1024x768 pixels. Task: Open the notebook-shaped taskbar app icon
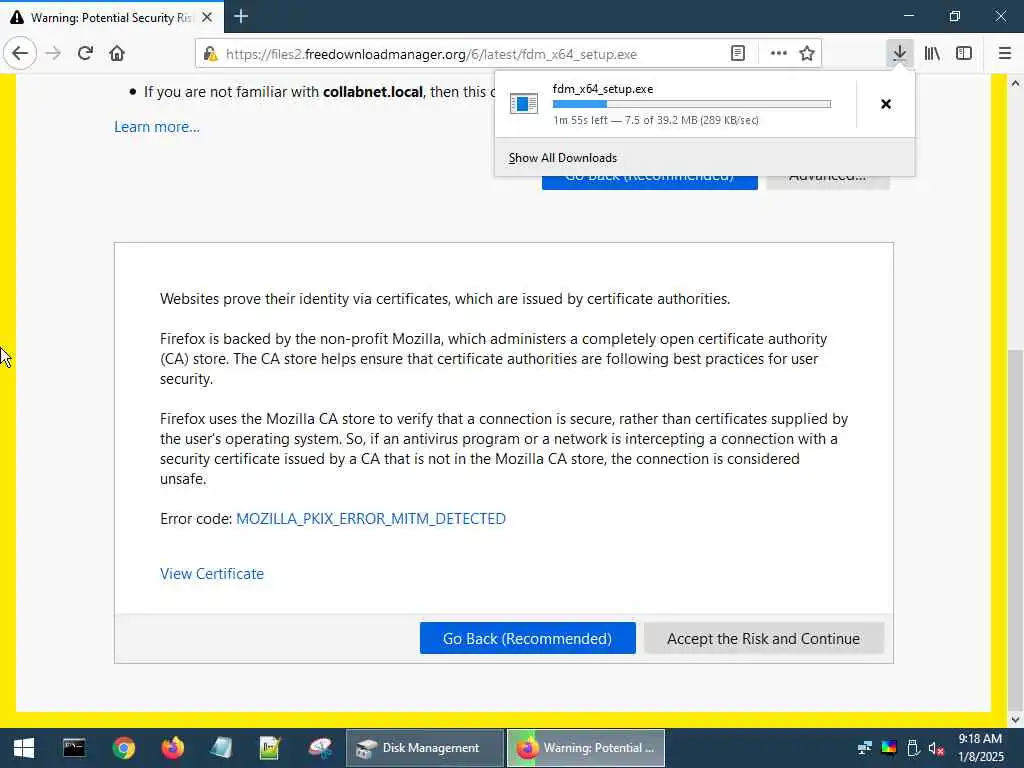221,748
